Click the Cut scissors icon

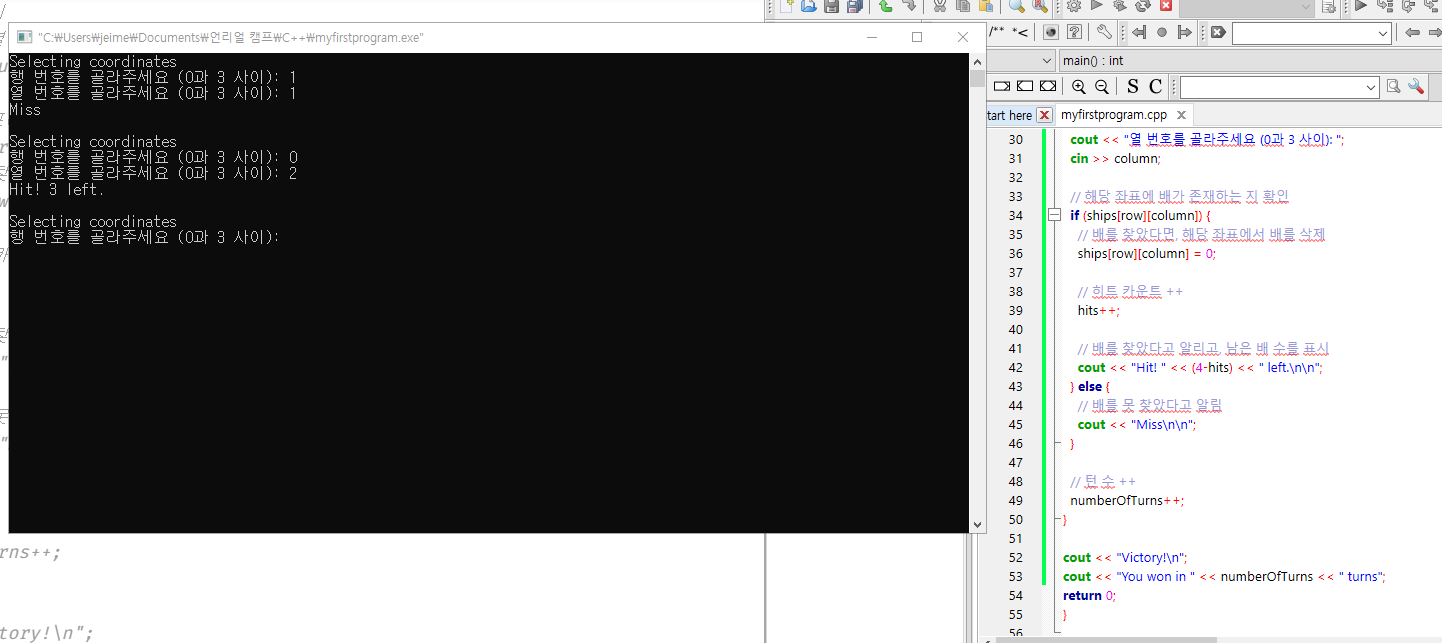(x=939, y=6)
